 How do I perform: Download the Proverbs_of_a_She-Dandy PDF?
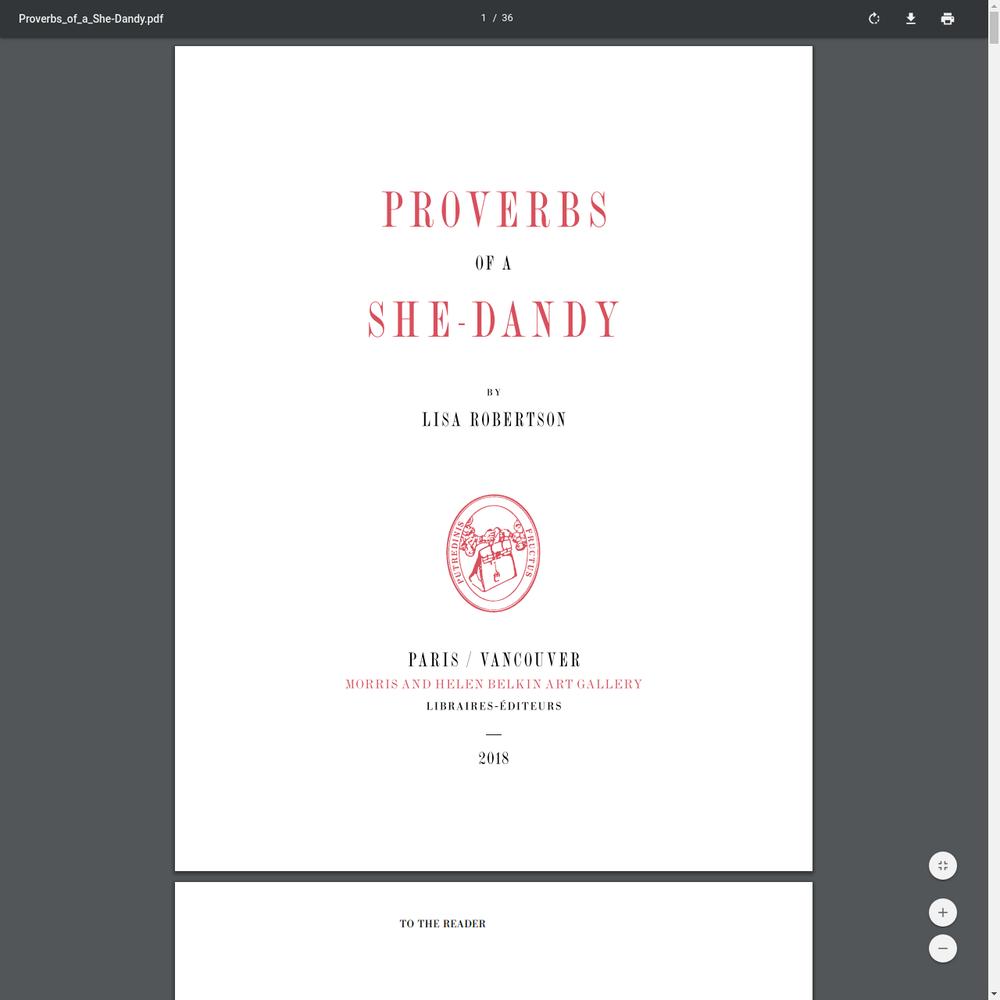[x=911, y=18]
